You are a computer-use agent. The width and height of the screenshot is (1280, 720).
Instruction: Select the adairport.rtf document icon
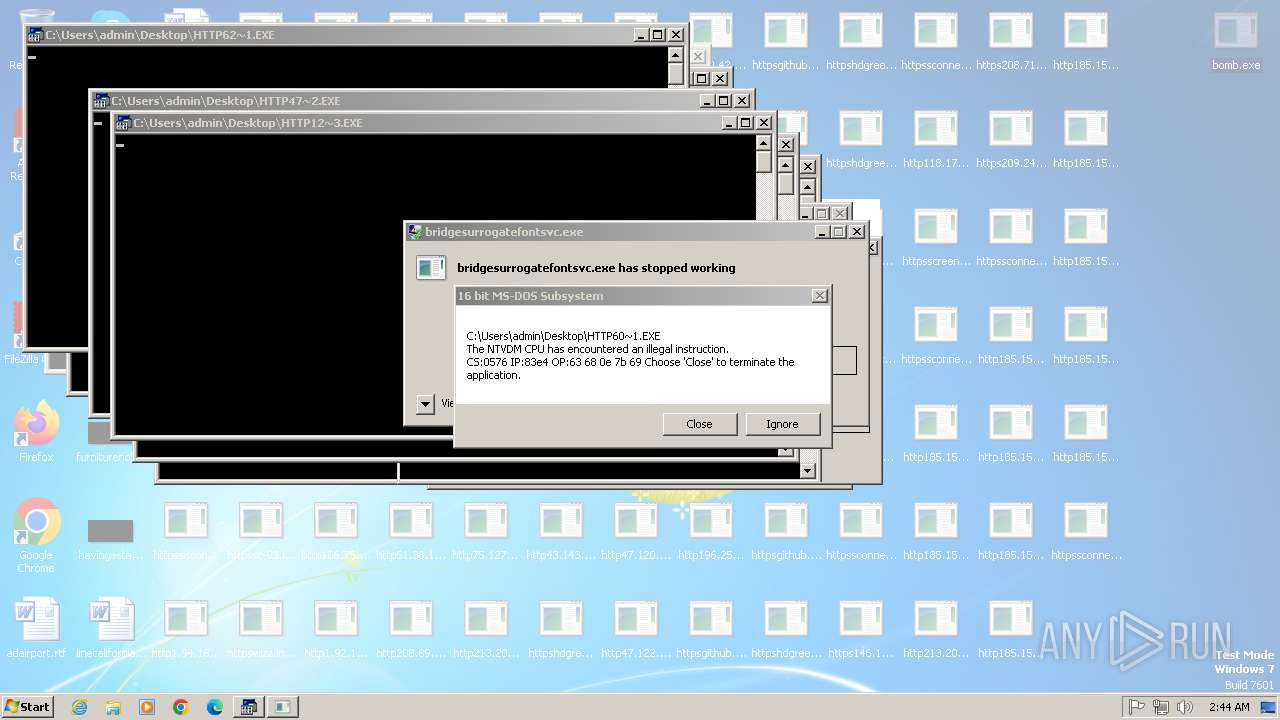click(36, 628)
